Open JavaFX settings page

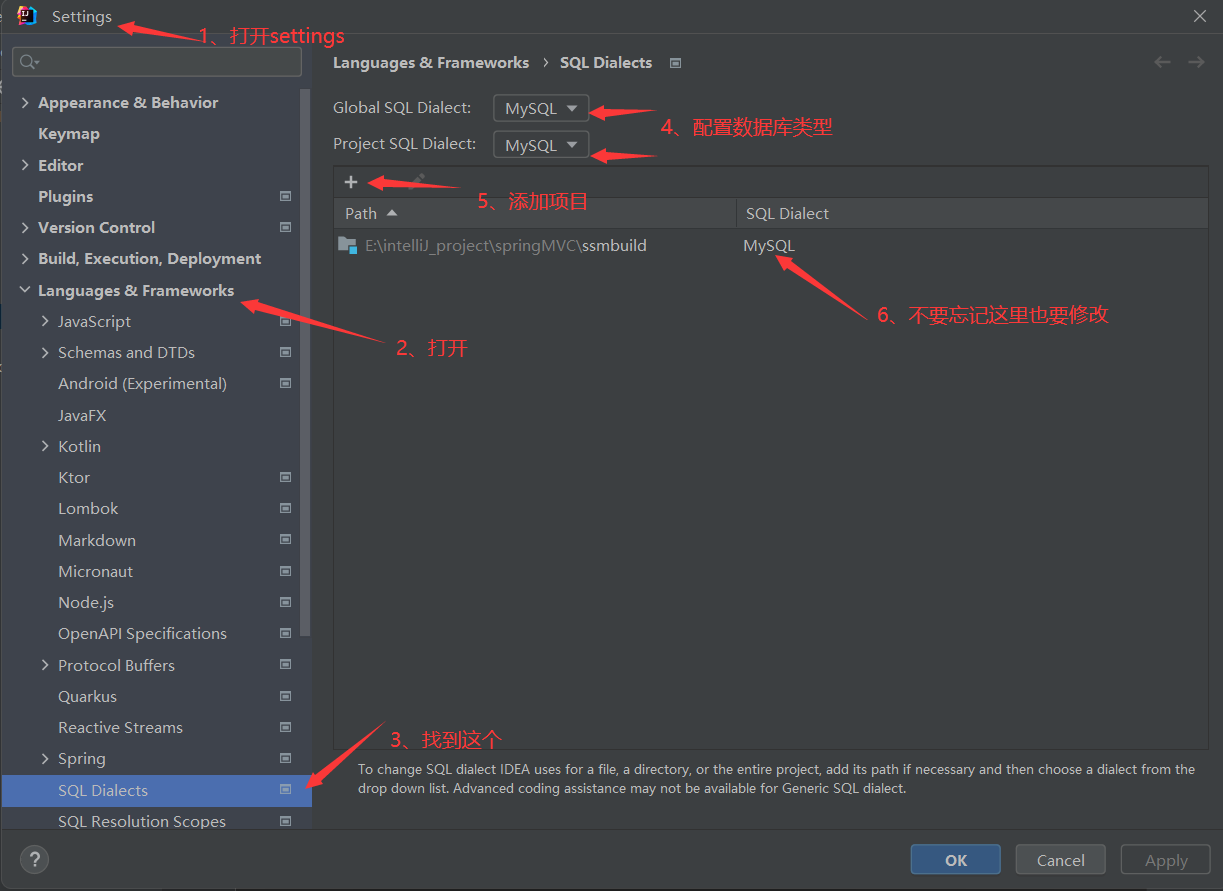pos(82,416)
